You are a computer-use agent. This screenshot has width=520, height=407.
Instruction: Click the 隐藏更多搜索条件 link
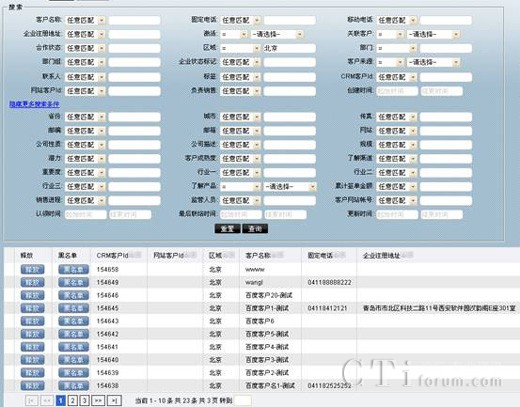click(x=34, y=104)
